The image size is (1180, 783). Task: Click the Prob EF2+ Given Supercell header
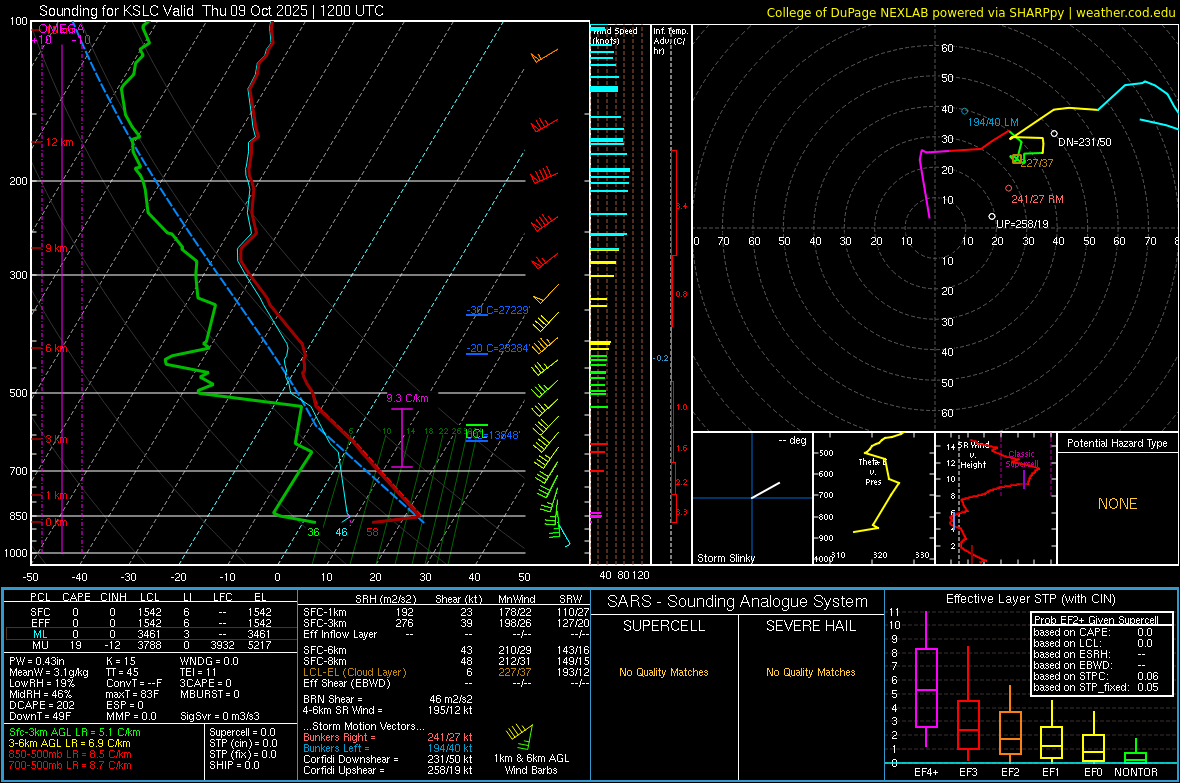tap(1096, 620)
